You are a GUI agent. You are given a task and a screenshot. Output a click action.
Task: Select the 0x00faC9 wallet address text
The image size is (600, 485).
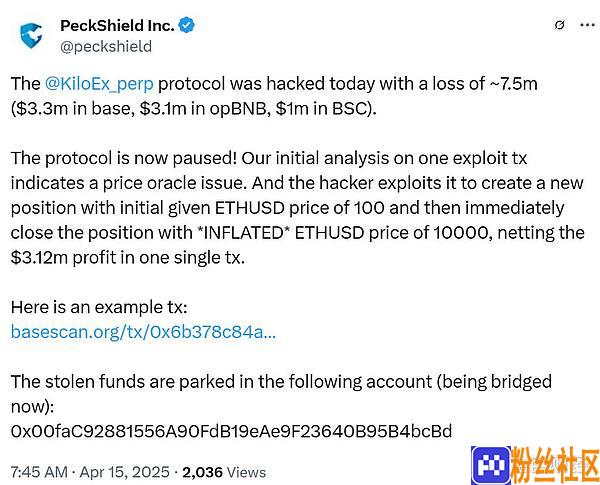(231, 431)
